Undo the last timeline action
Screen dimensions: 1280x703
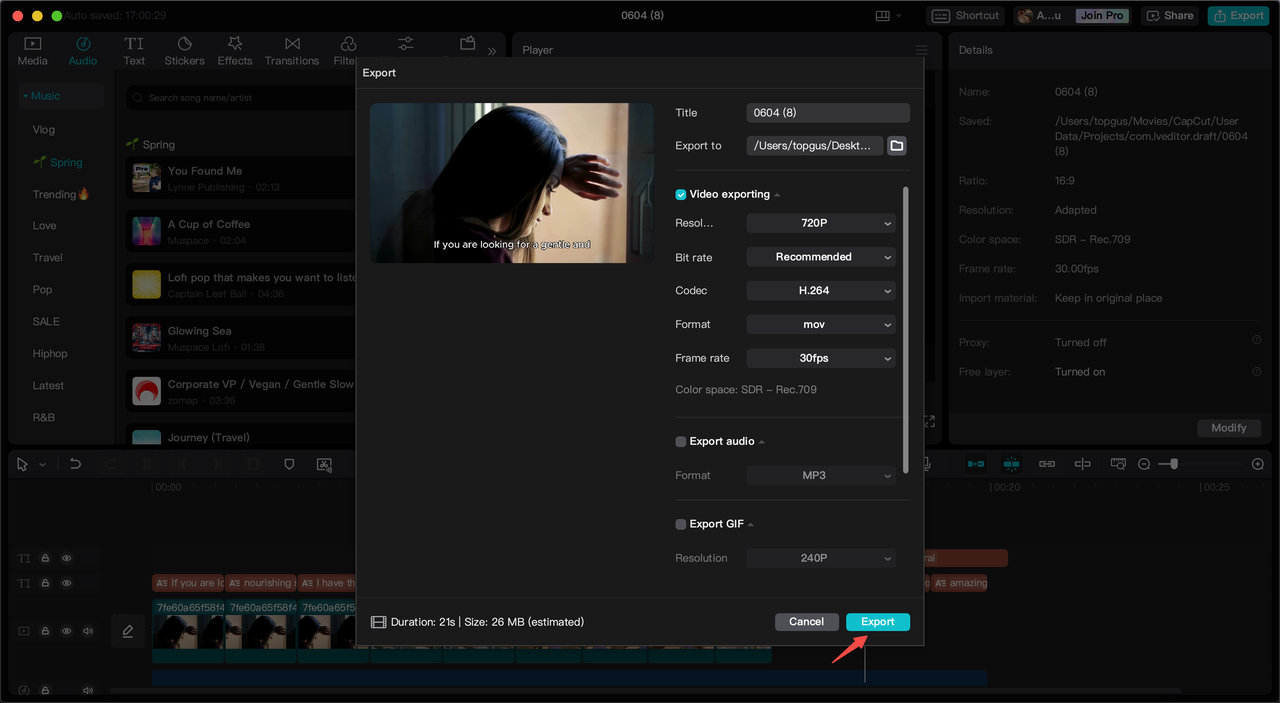point(75,465)
